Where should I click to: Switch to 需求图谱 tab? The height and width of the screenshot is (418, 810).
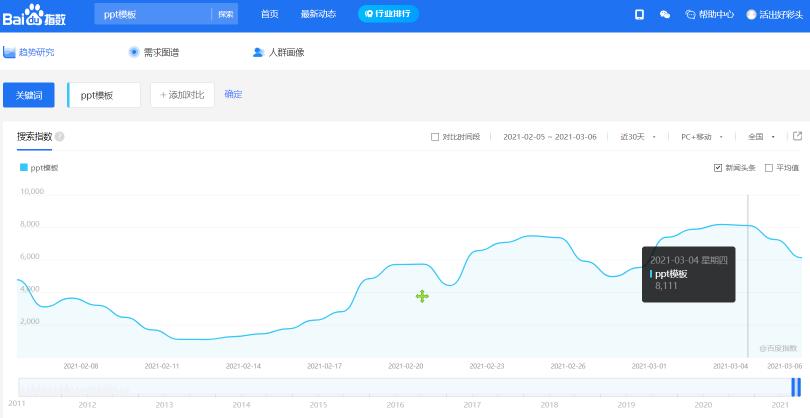pyautogui.click(x=154, y=52)
